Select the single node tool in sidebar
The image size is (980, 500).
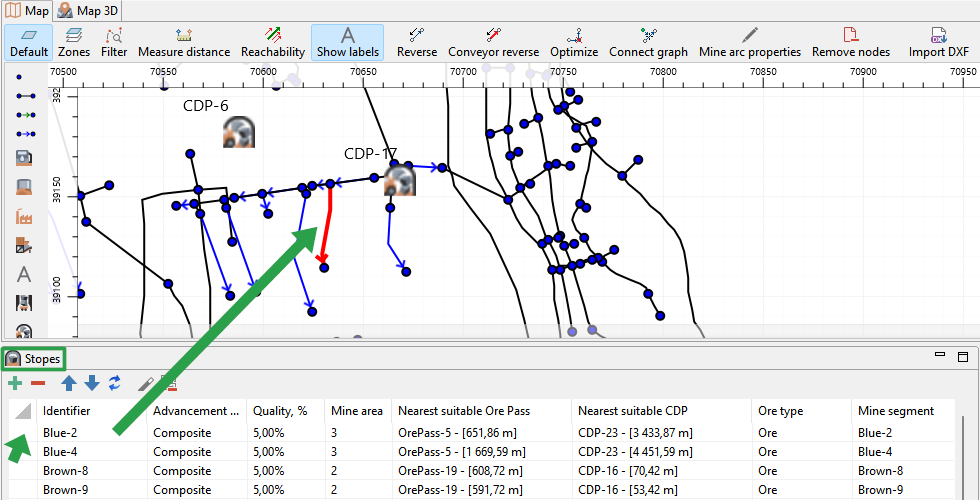[19, 76]
